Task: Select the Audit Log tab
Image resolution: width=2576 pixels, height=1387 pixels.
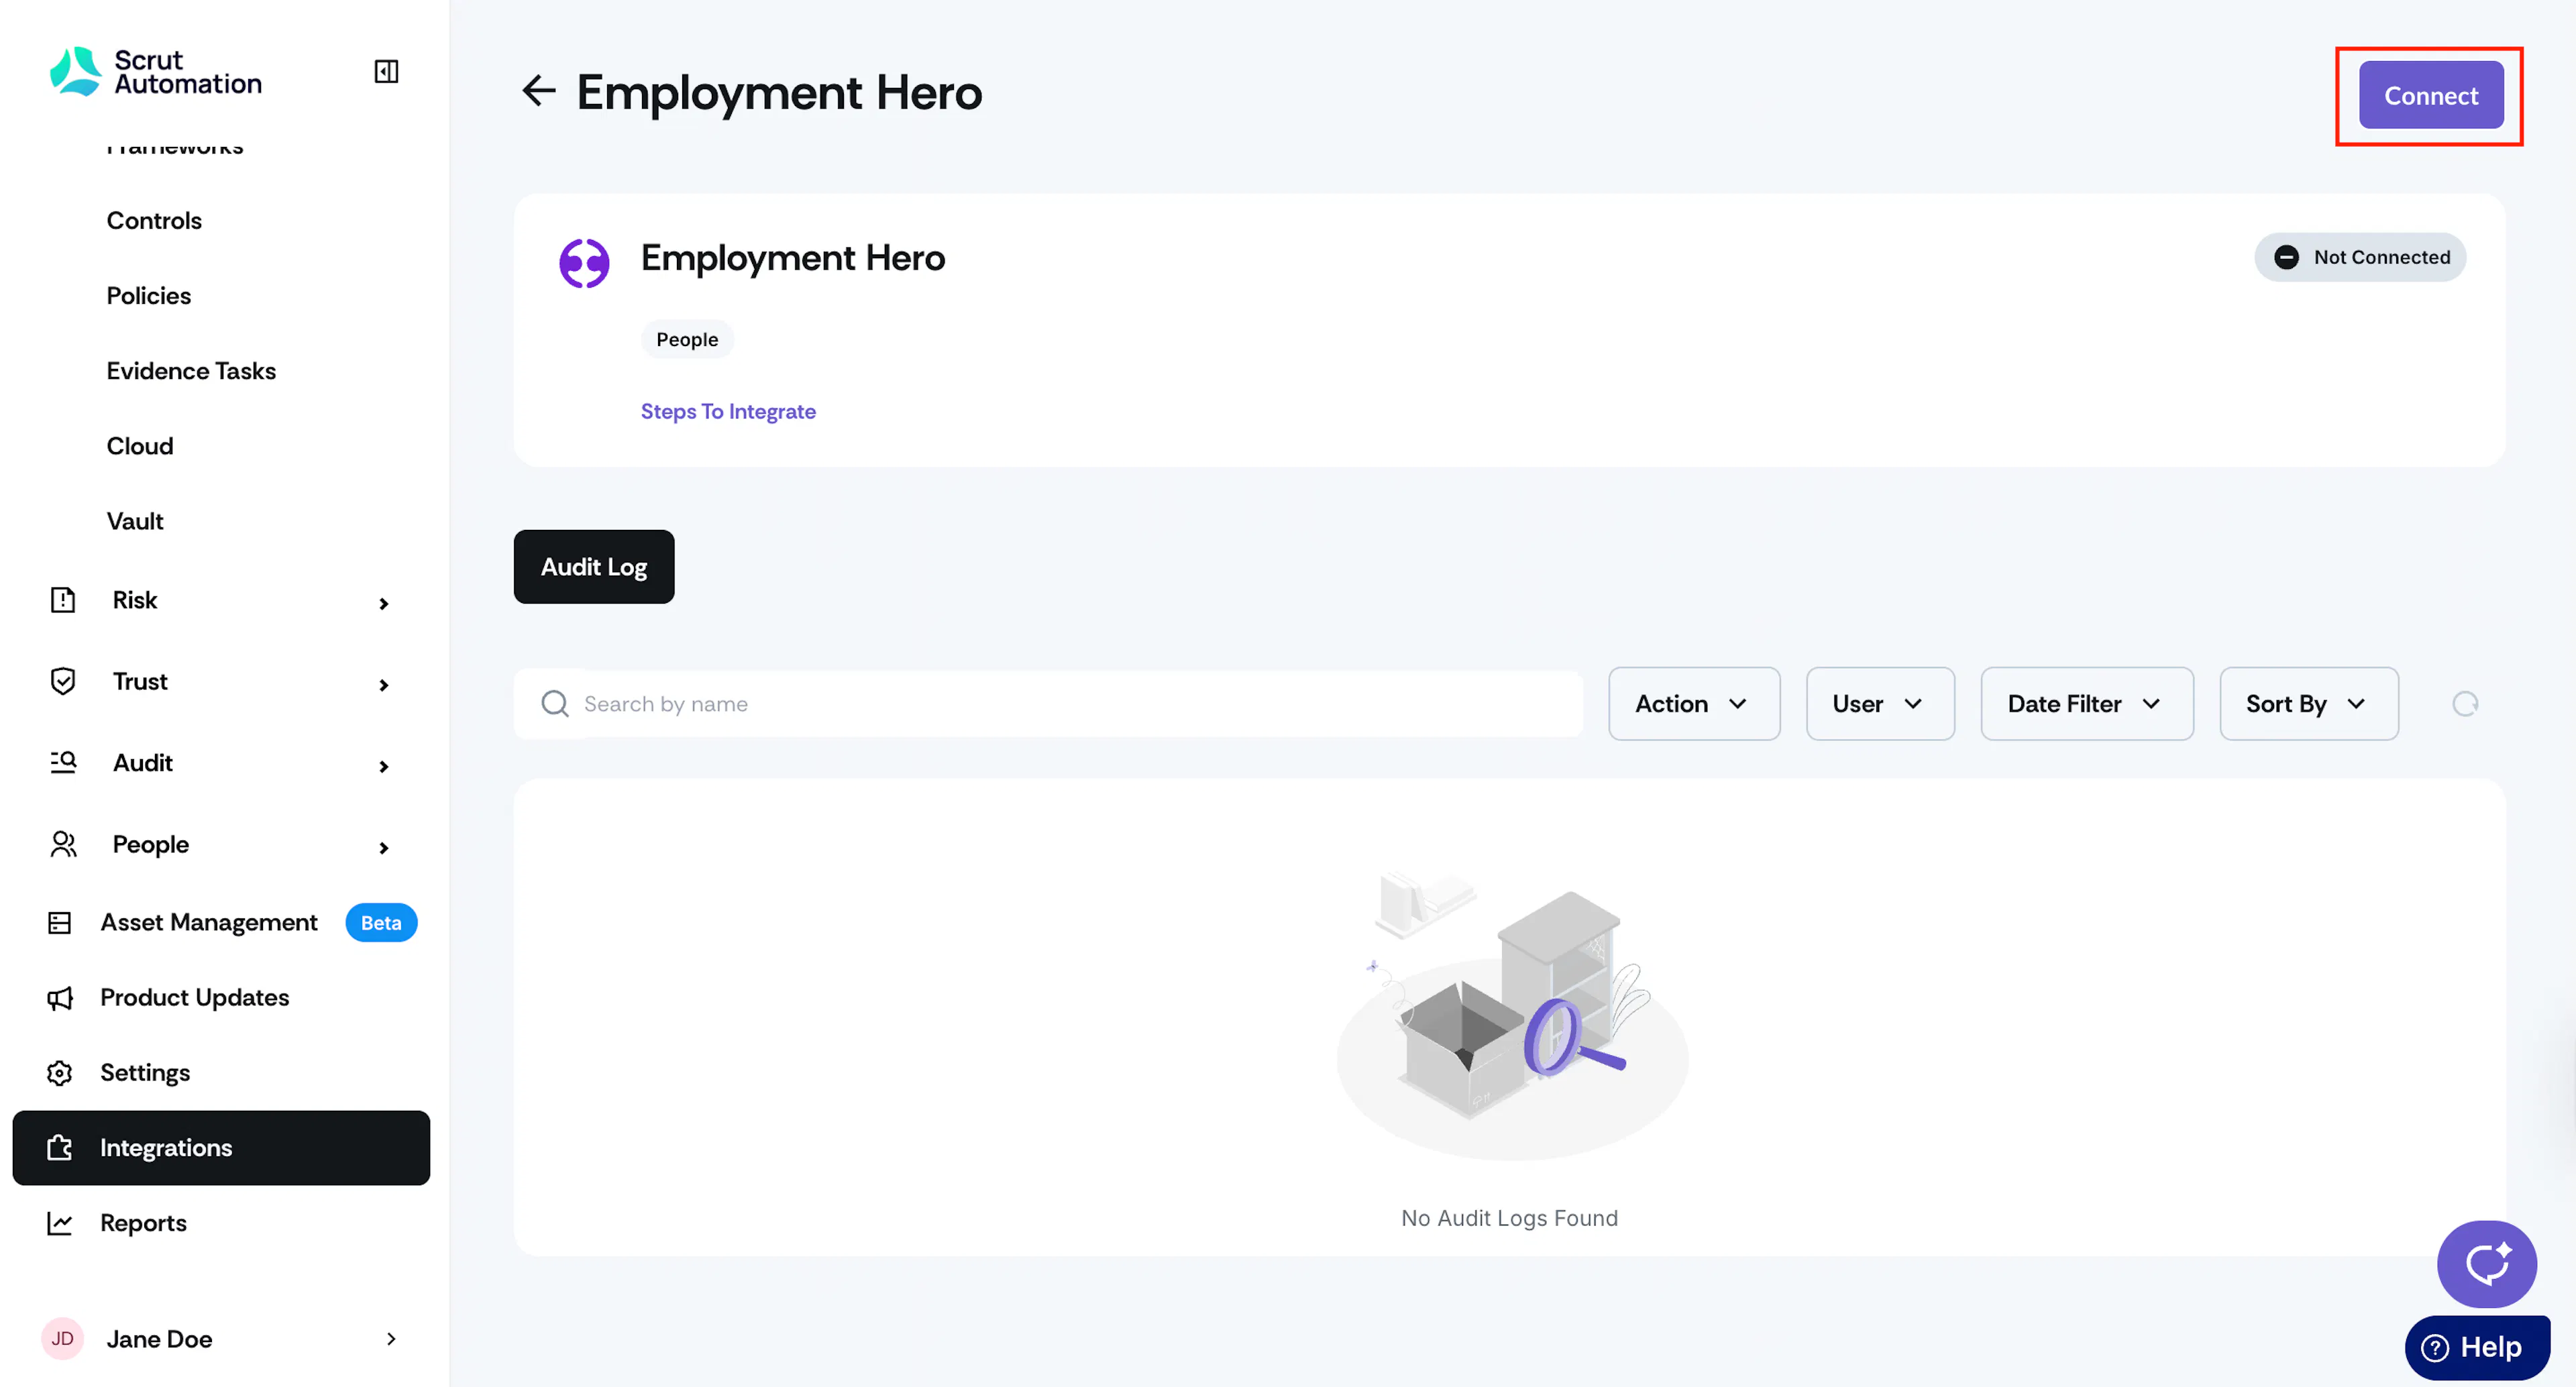Action: pos(594,567)
